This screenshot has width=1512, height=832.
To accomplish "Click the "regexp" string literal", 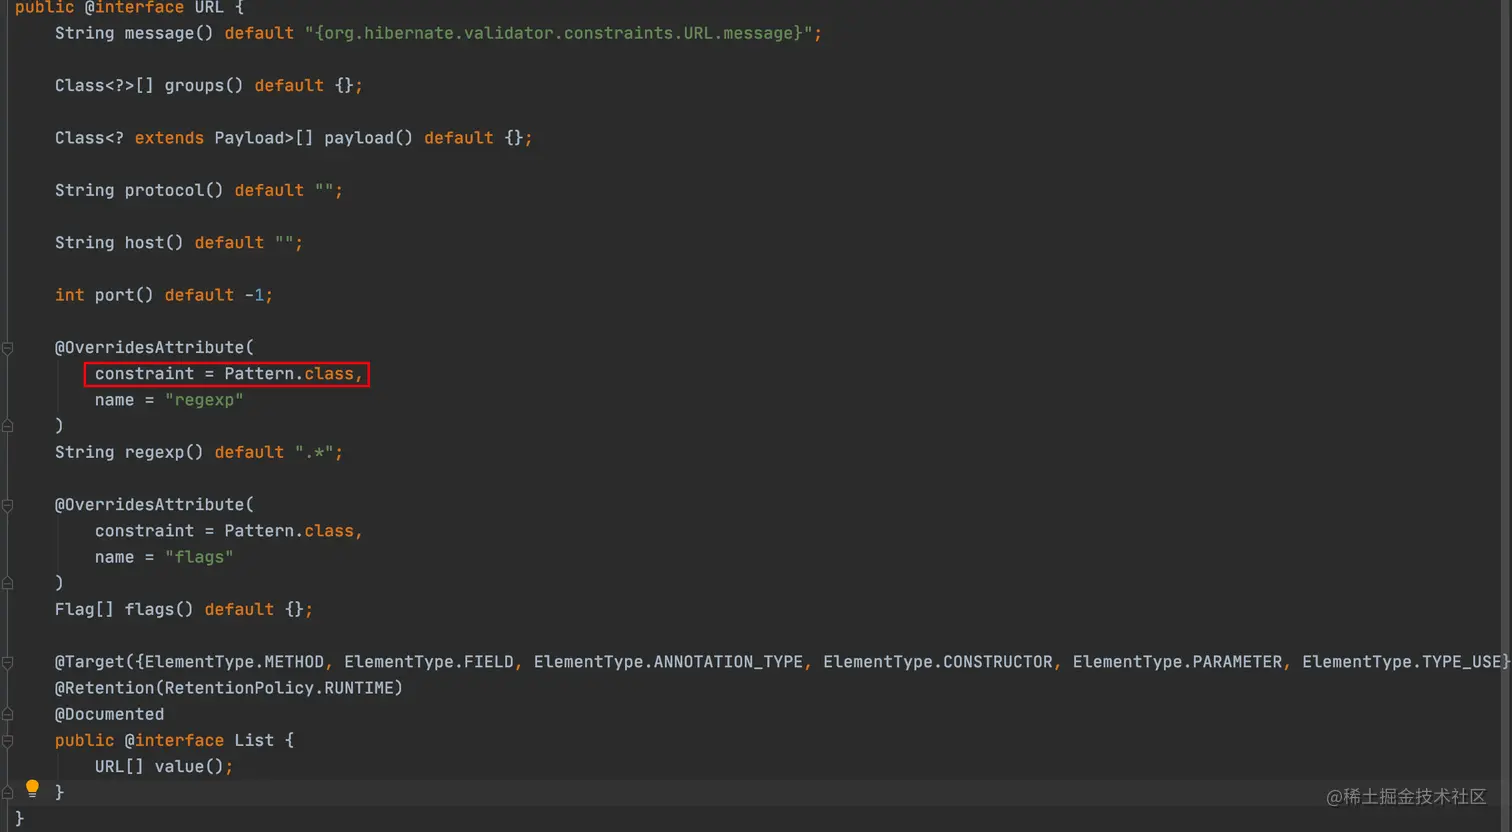I will coord(204,400).
